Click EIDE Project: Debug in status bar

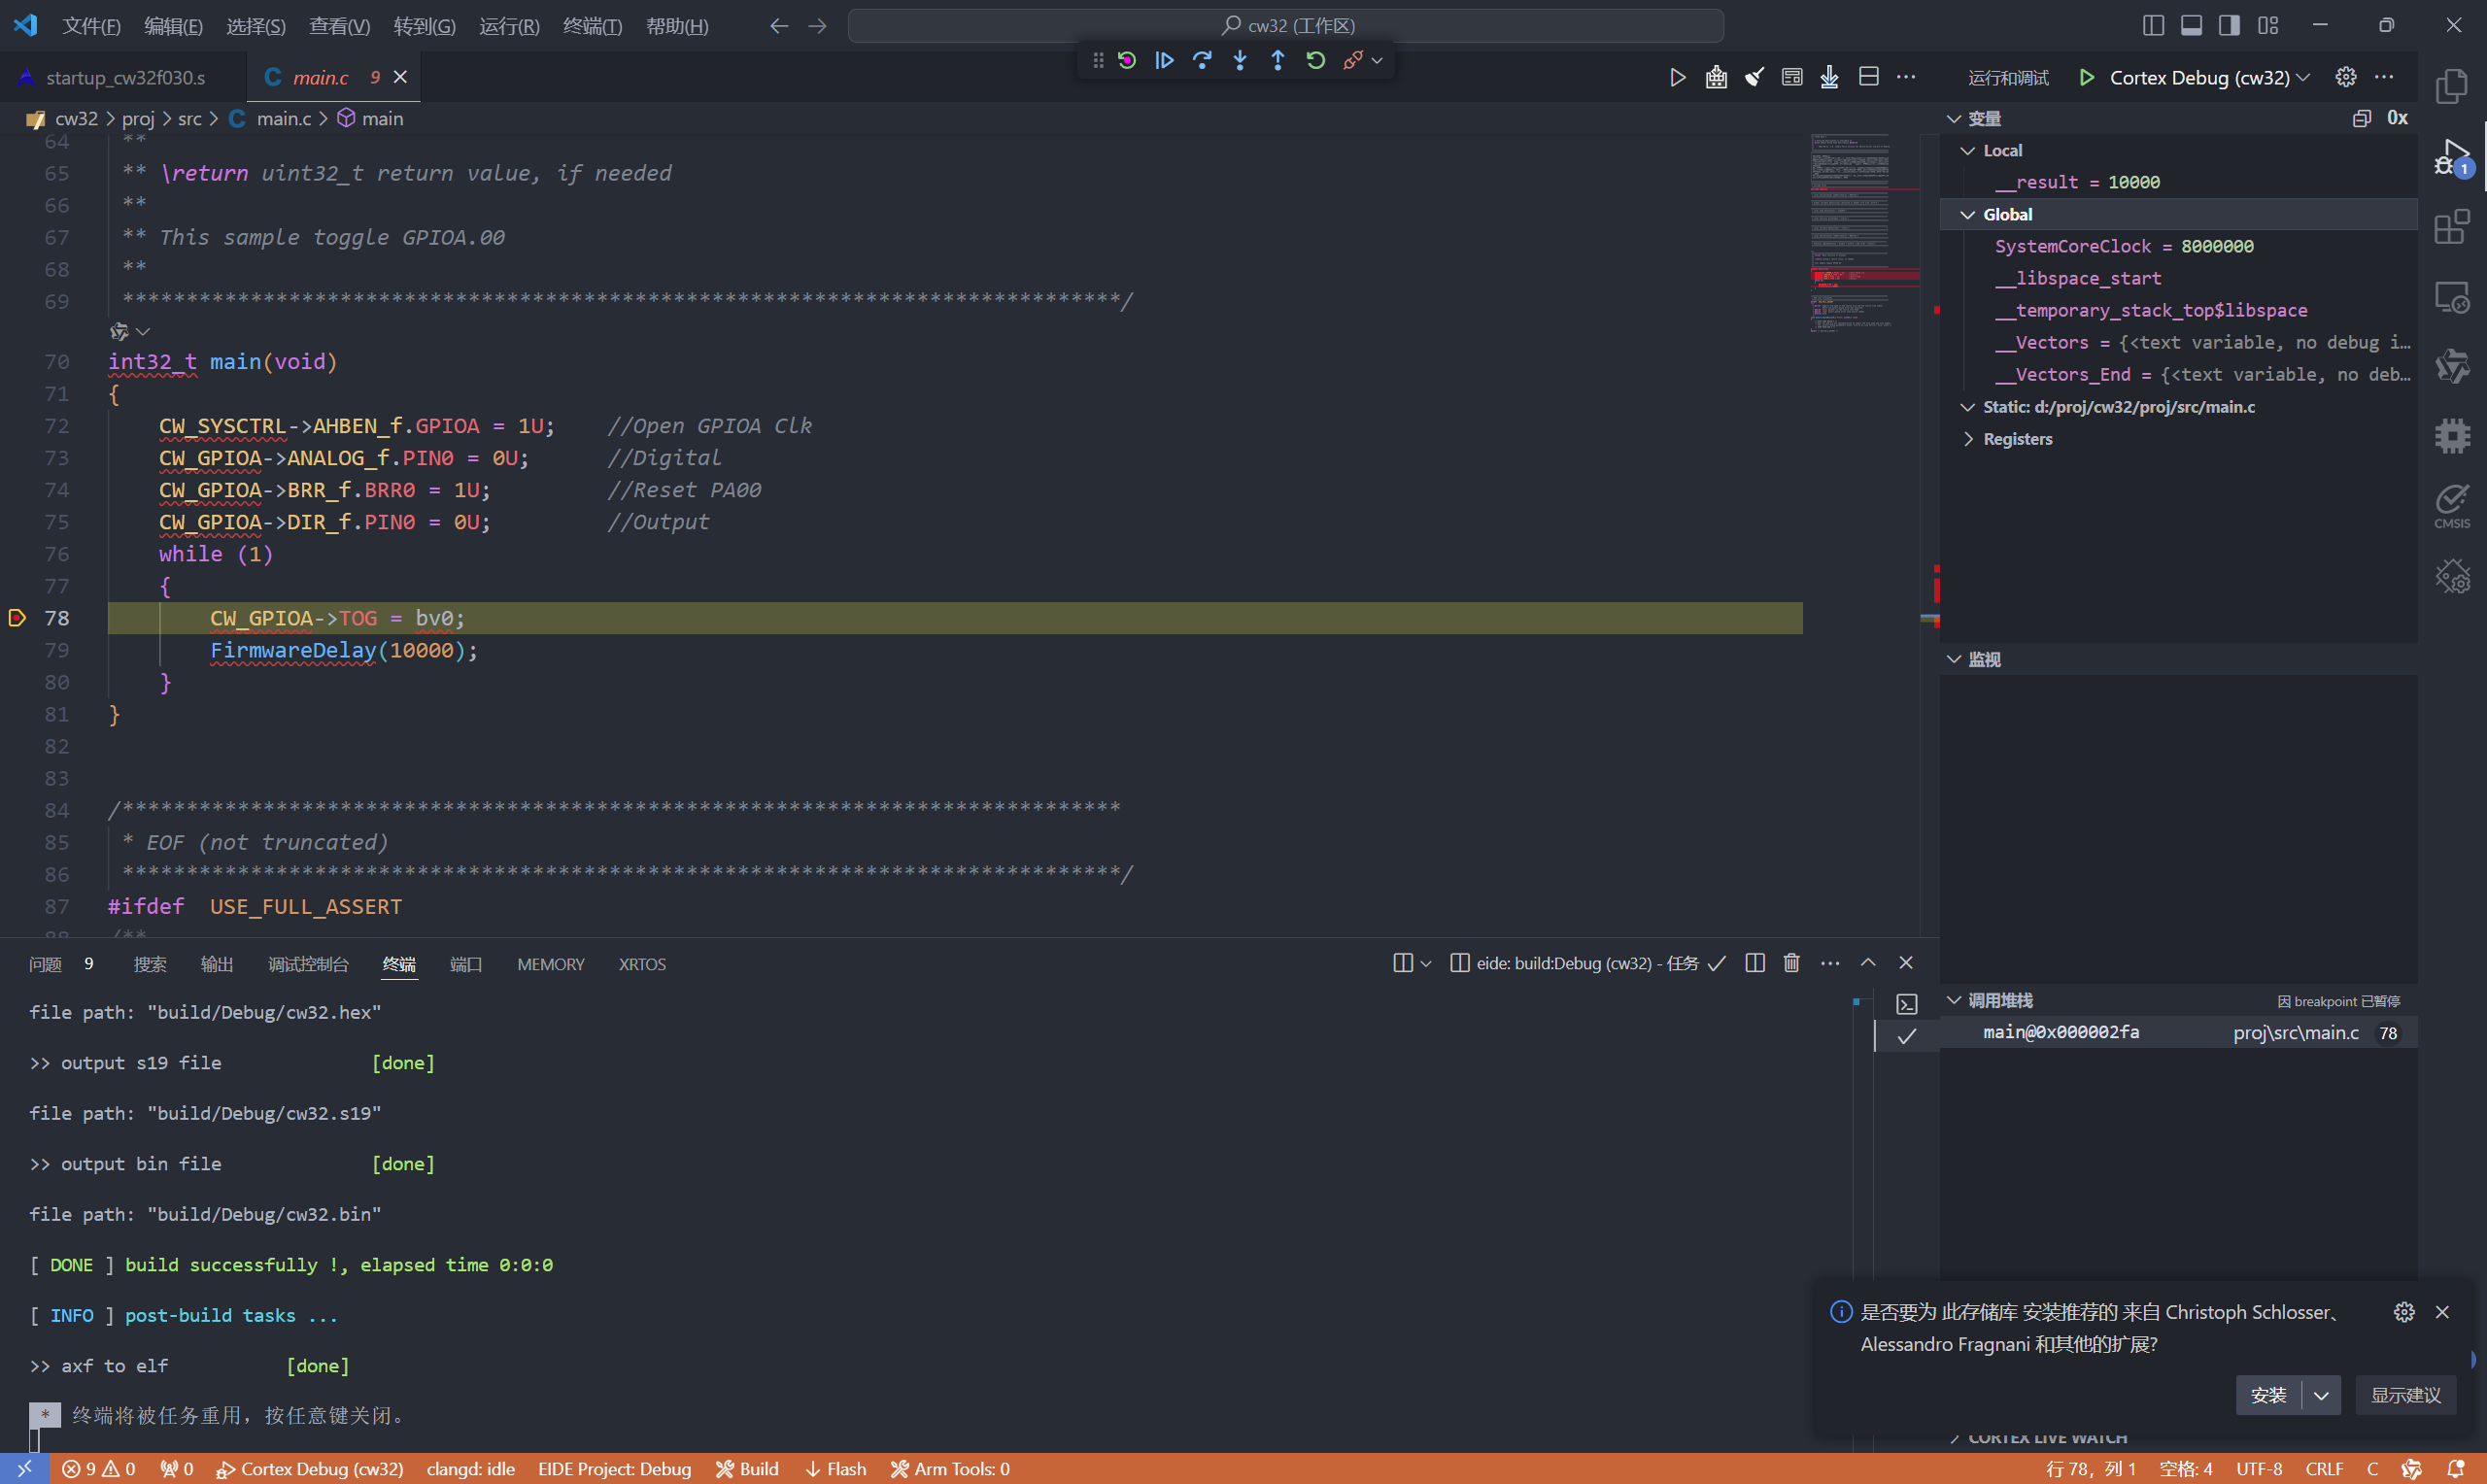pyautogui.click(x=614, y=1469)
